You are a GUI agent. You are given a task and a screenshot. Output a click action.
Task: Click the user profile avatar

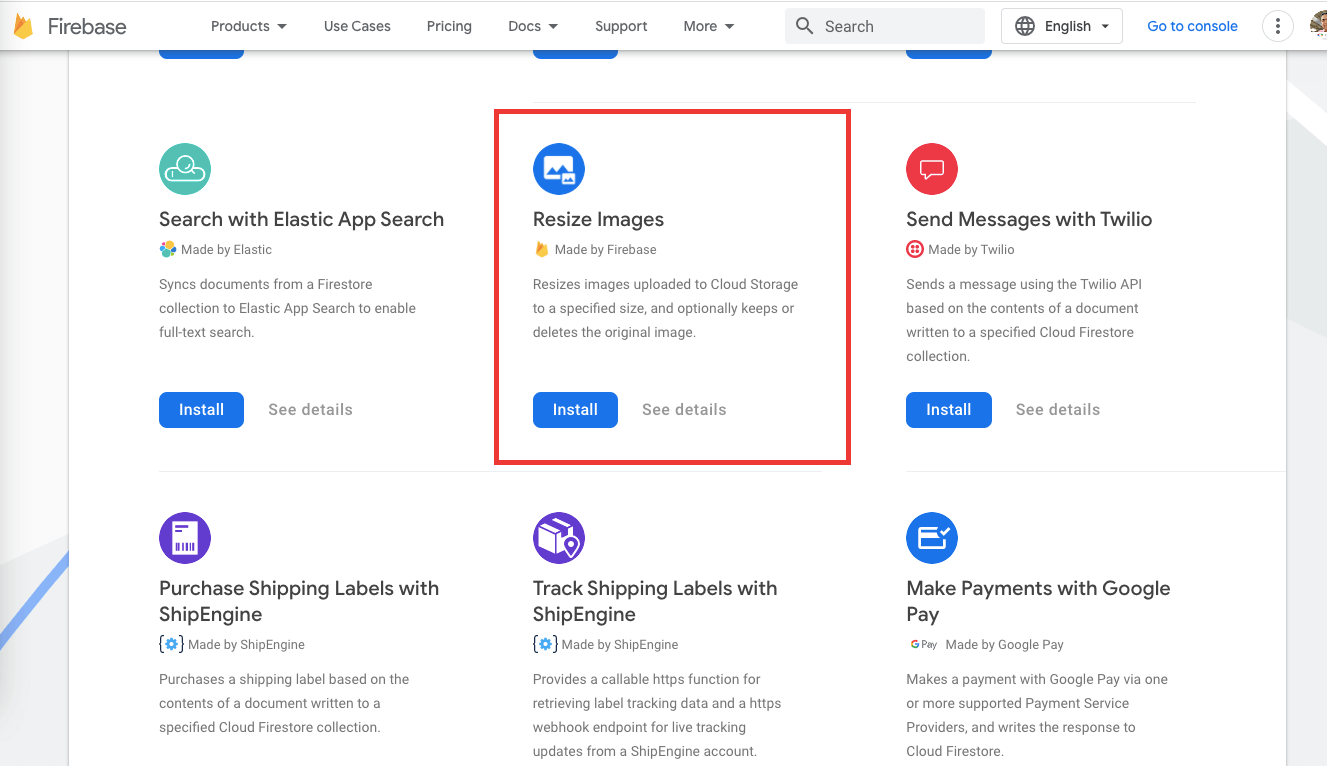tap(1318, 26)
